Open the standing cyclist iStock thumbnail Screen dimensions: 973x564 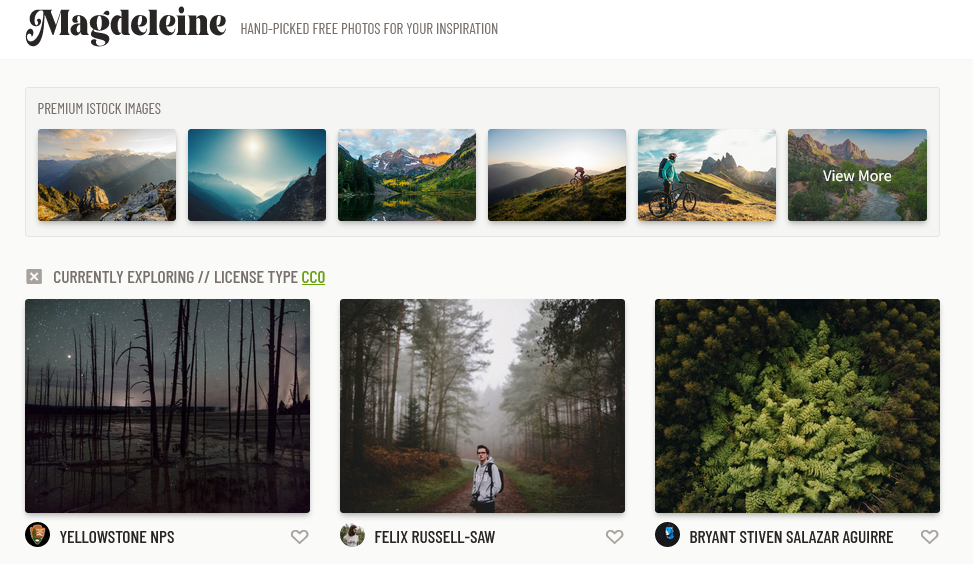[x=707, y=175]
